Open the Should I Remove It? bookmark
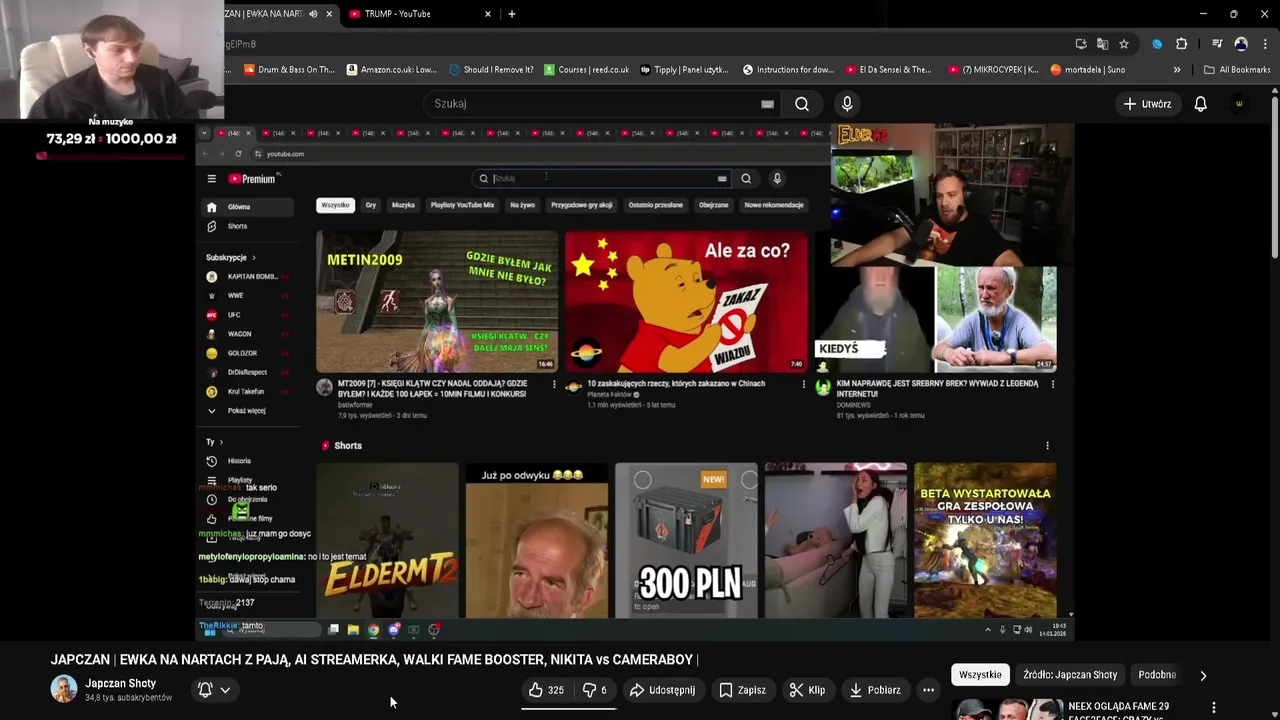The height and width of the screenshot is (720, 1280). pos(492,70)
